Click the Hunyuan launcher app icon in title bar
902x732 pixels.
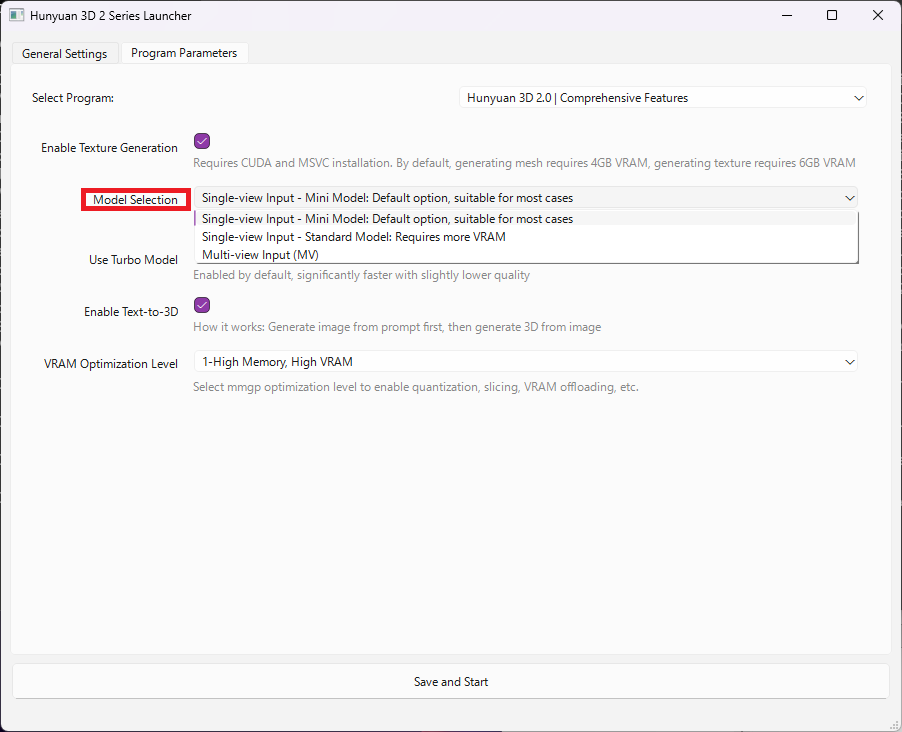click(x=16, y=16)
